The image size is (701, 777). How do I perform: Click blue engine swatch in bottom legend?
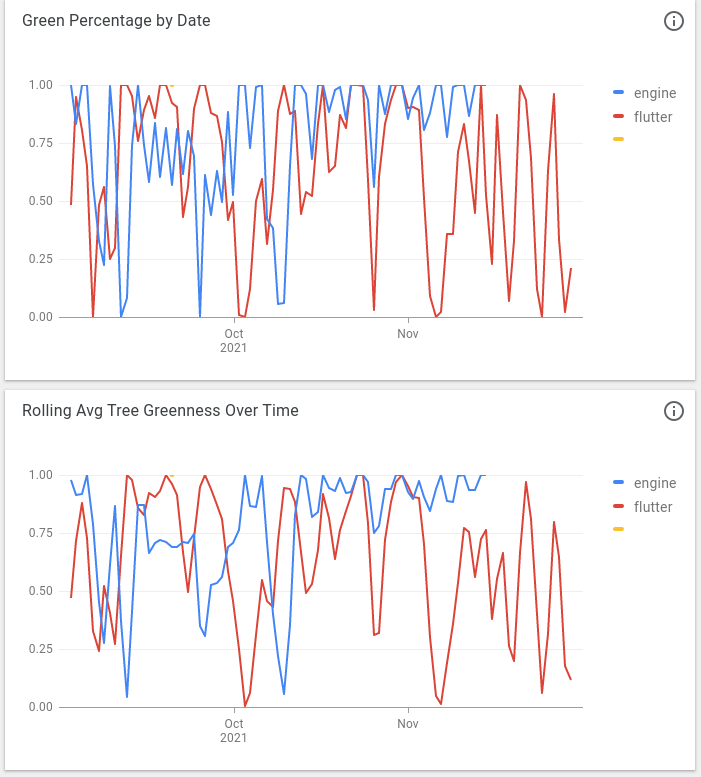click(618, 483)
